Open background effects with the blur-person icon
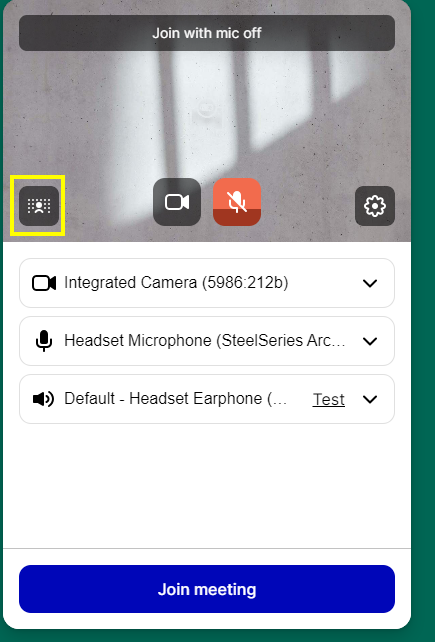435x642 pixels. [39, 206]
